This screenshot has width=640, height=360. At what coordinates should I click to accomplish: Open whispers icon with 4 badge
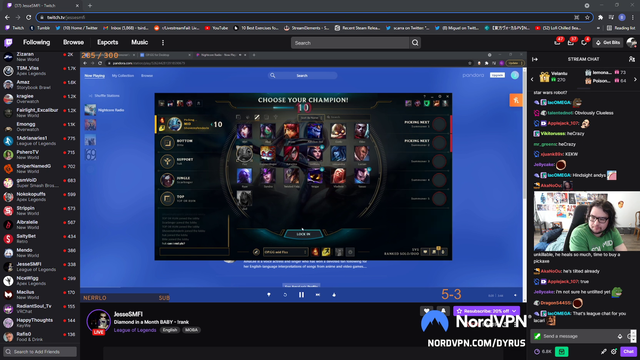(x=584, y=42)
